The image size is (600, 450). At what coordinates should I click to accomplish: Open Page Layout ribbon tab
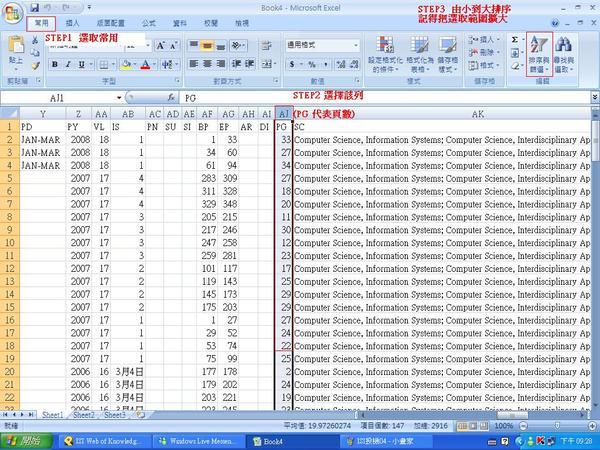(x=111, y=23)
